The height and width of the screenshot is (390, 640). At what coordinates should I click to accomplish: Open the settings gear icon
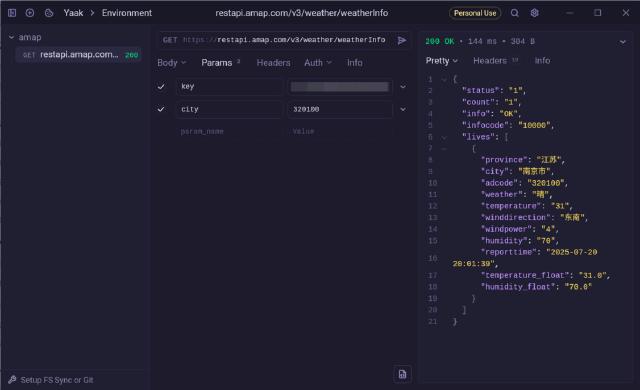(534, 13)
